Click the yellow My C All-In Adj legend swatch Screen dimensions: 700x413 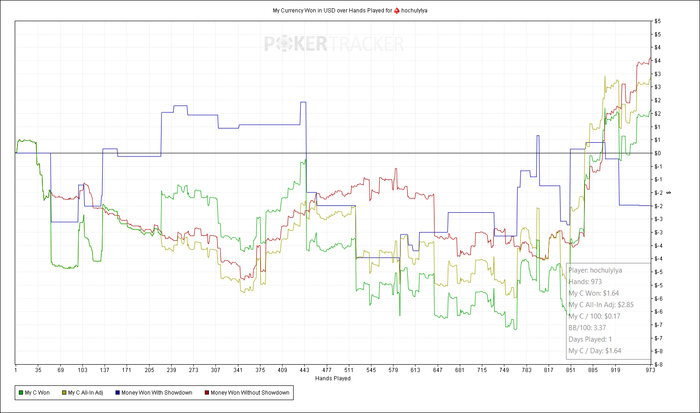tap(64, 393)
